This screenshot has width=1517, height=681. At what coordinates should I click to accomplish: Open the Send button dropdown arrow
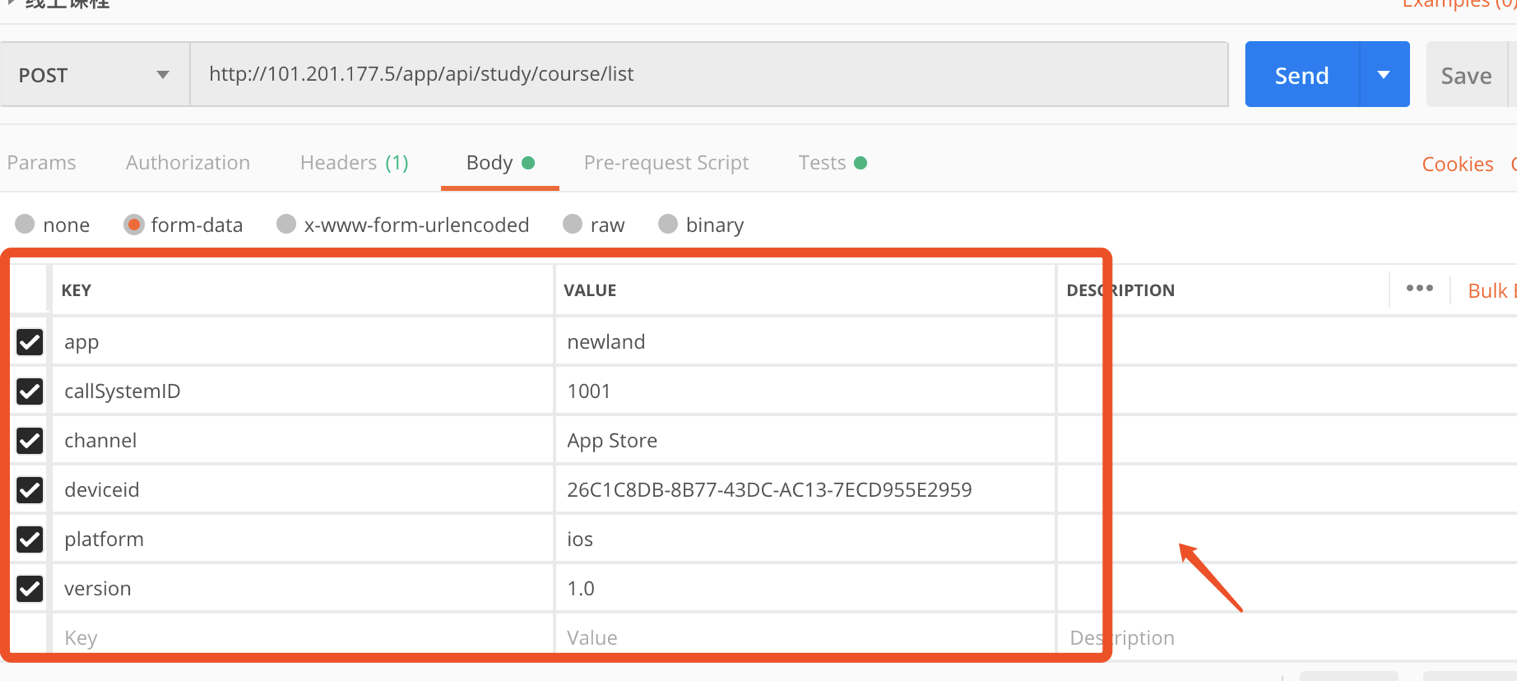coord(1384,75)
